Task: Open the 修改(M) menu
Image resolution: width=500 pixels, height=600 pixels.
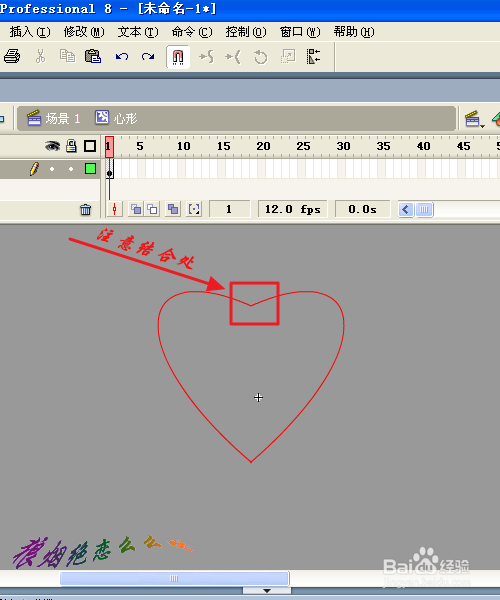Action: (84, 32)
